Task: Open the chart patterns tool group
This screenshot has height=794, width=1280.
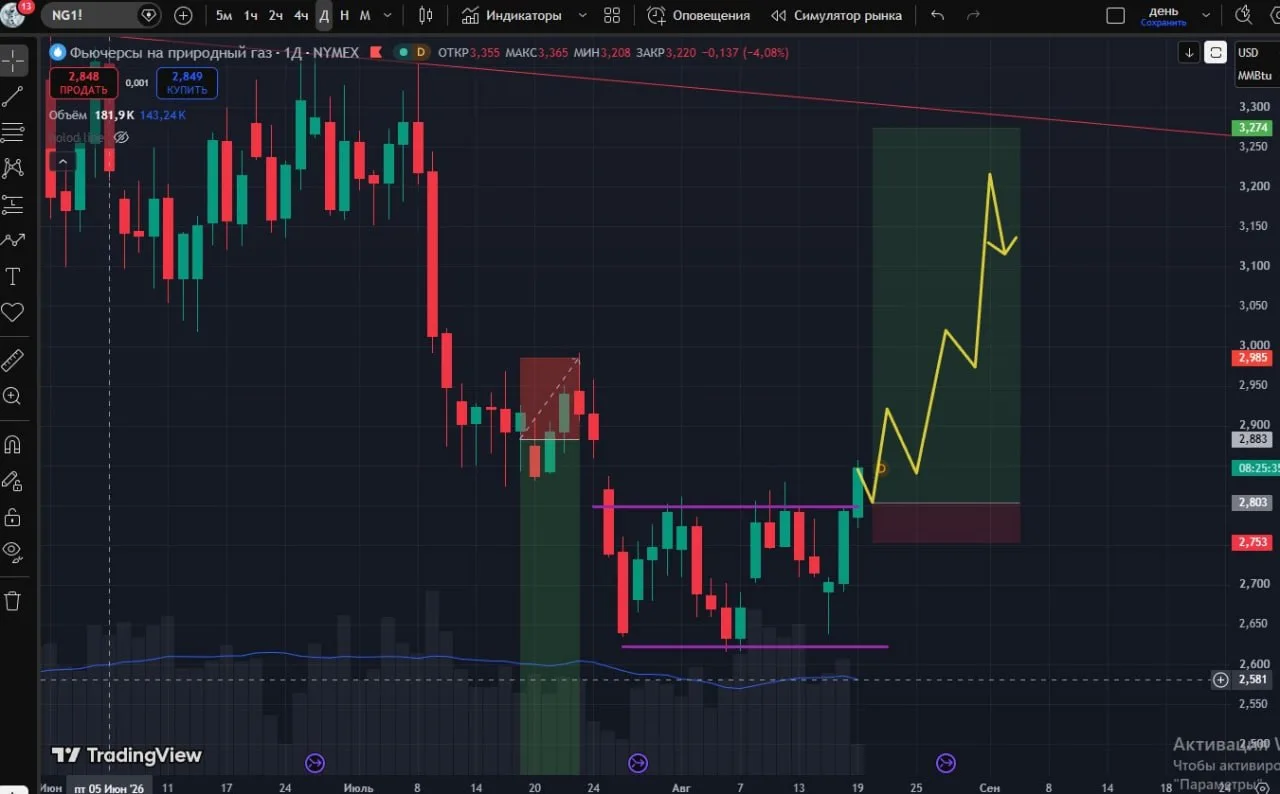Action: [x=13, y=168]
